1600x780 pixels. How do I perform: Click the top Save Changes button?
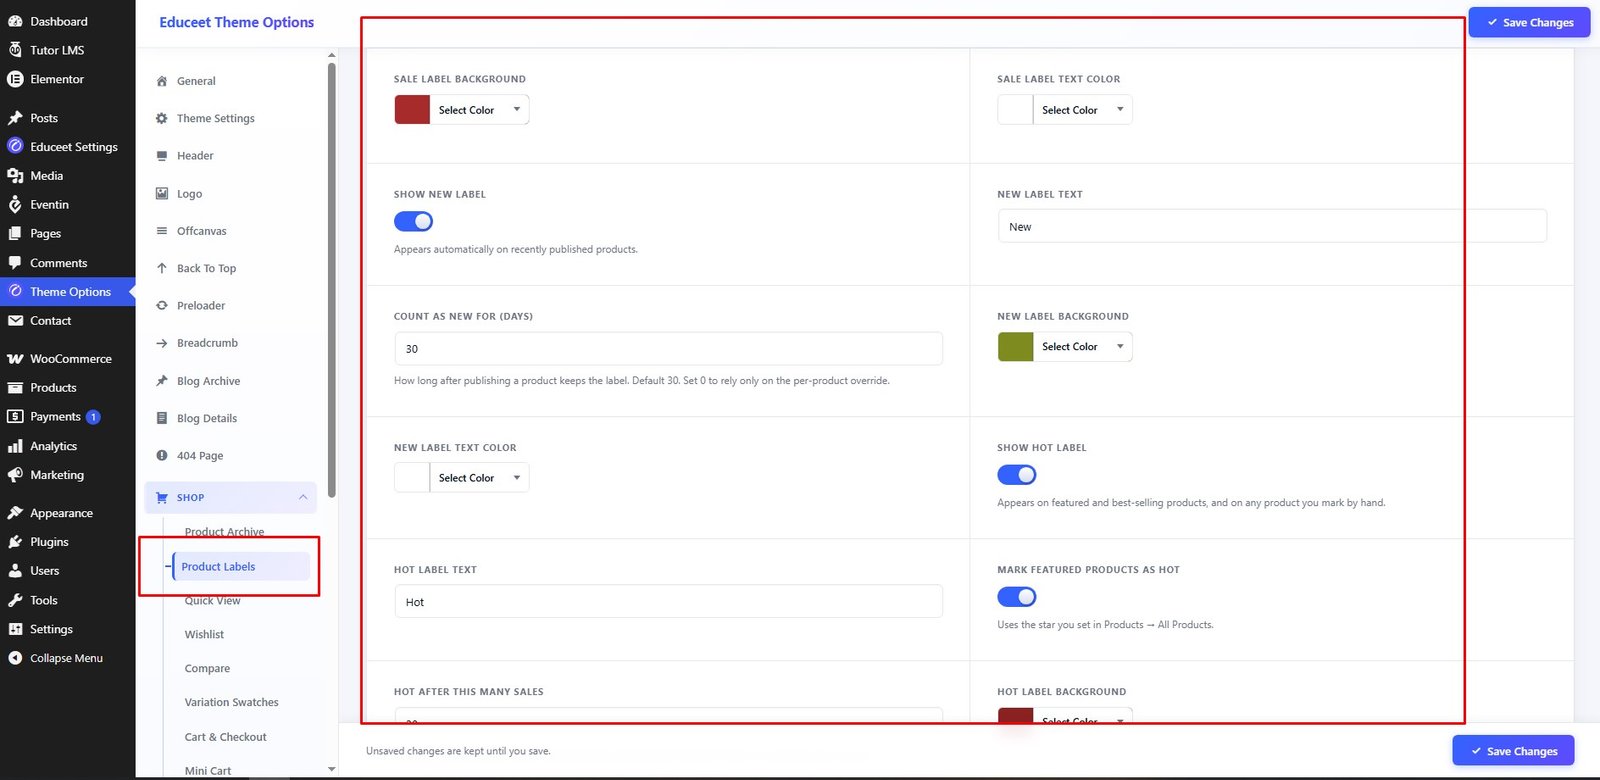pos(1529,23)
